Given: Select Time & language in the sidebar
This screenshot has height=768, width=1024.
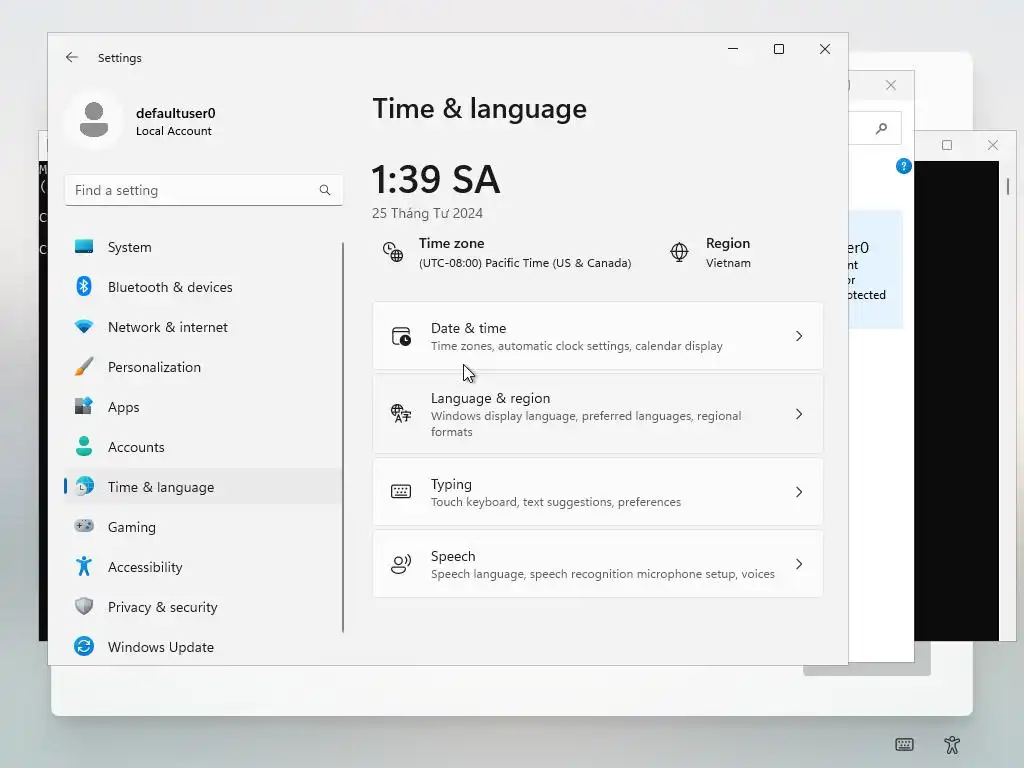Looking at the screenshot, I should pyautogui.click(x=203, y=487).
